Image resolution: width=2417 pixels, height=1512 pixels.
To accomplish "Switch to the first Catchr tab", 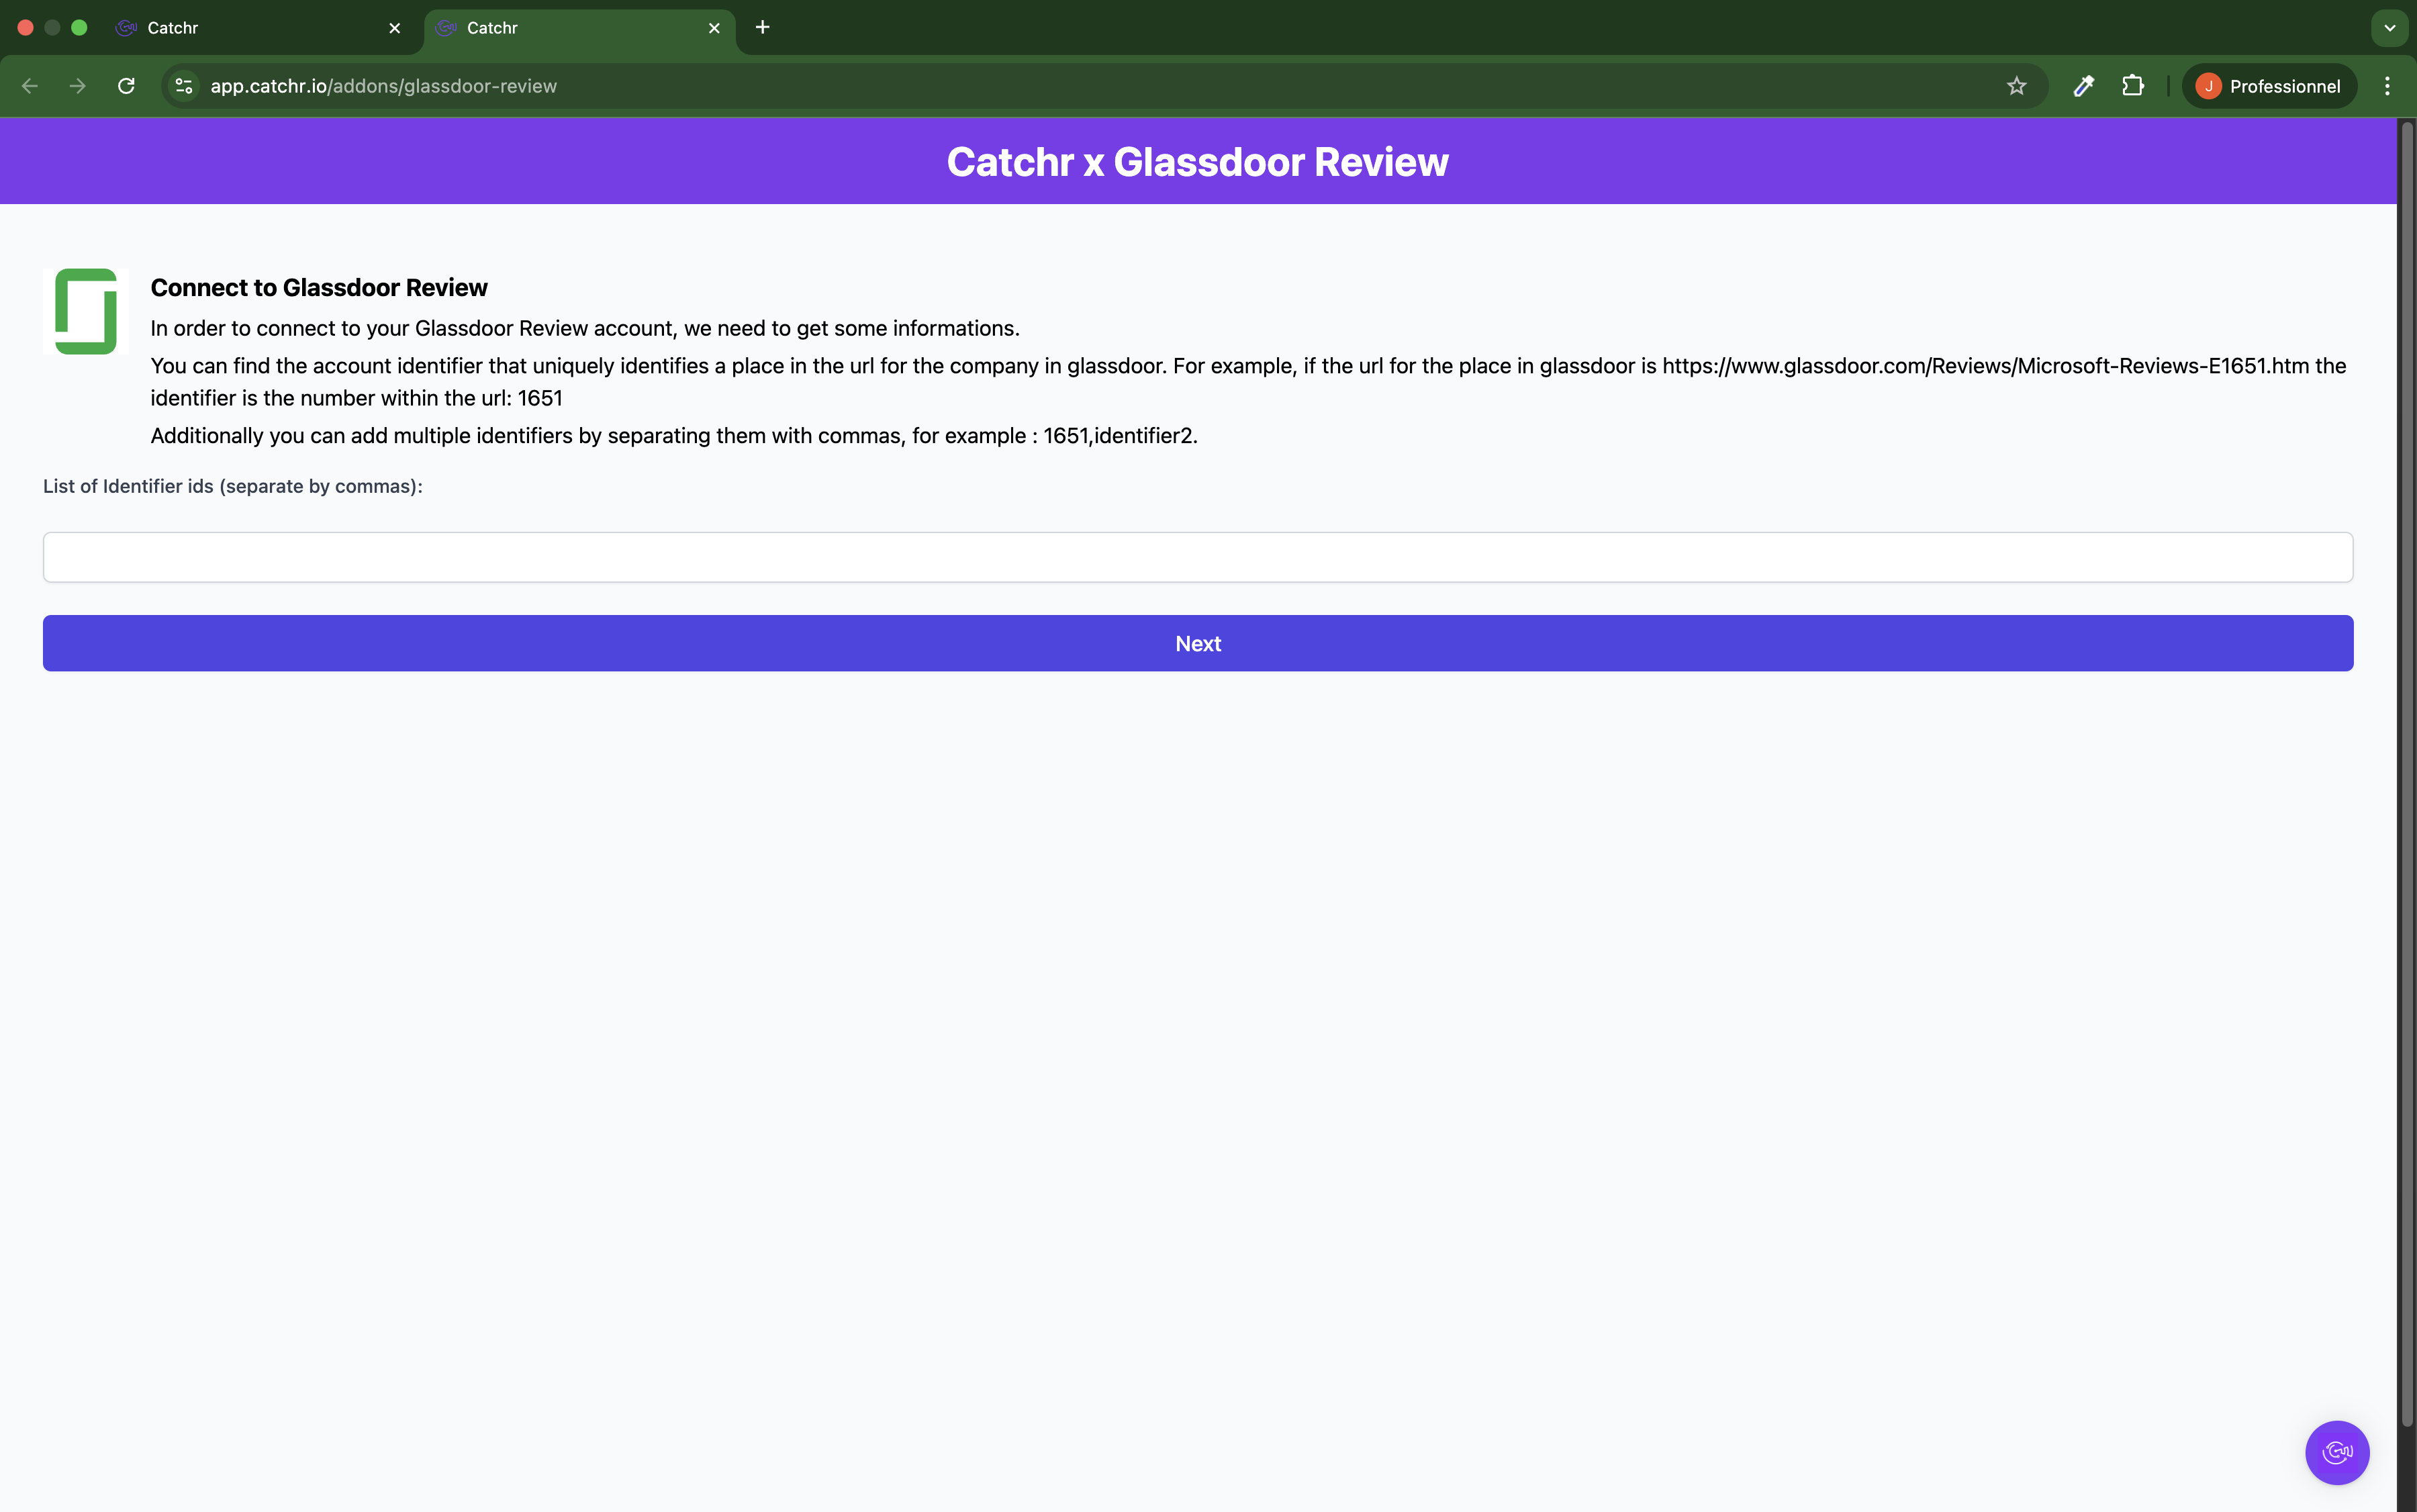I will click(x=258, y=28).
